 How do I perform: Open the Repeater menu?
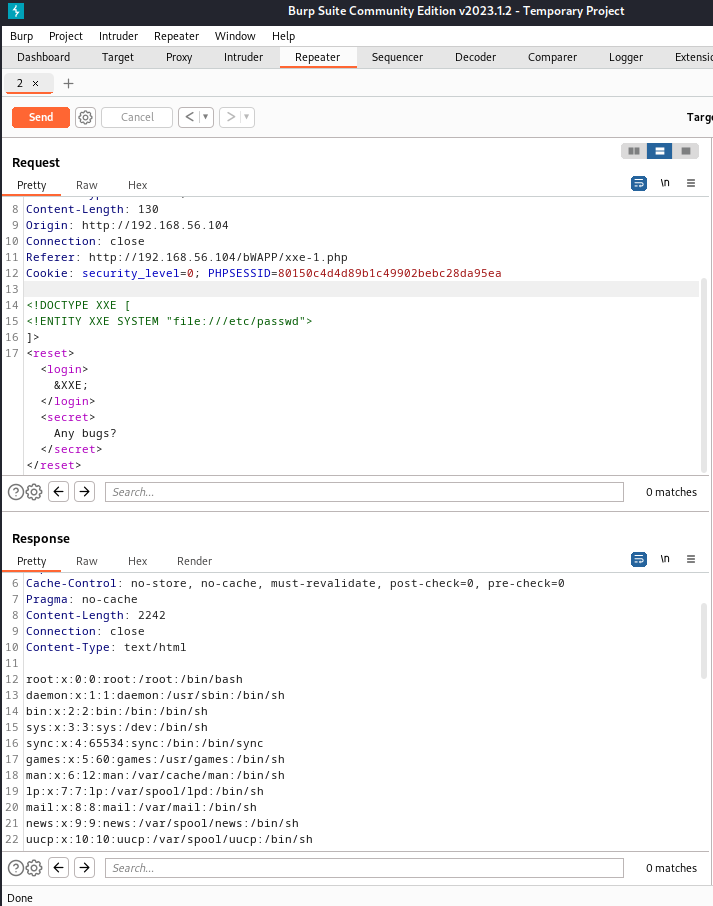pyautogui.click(x=176, y=36)
